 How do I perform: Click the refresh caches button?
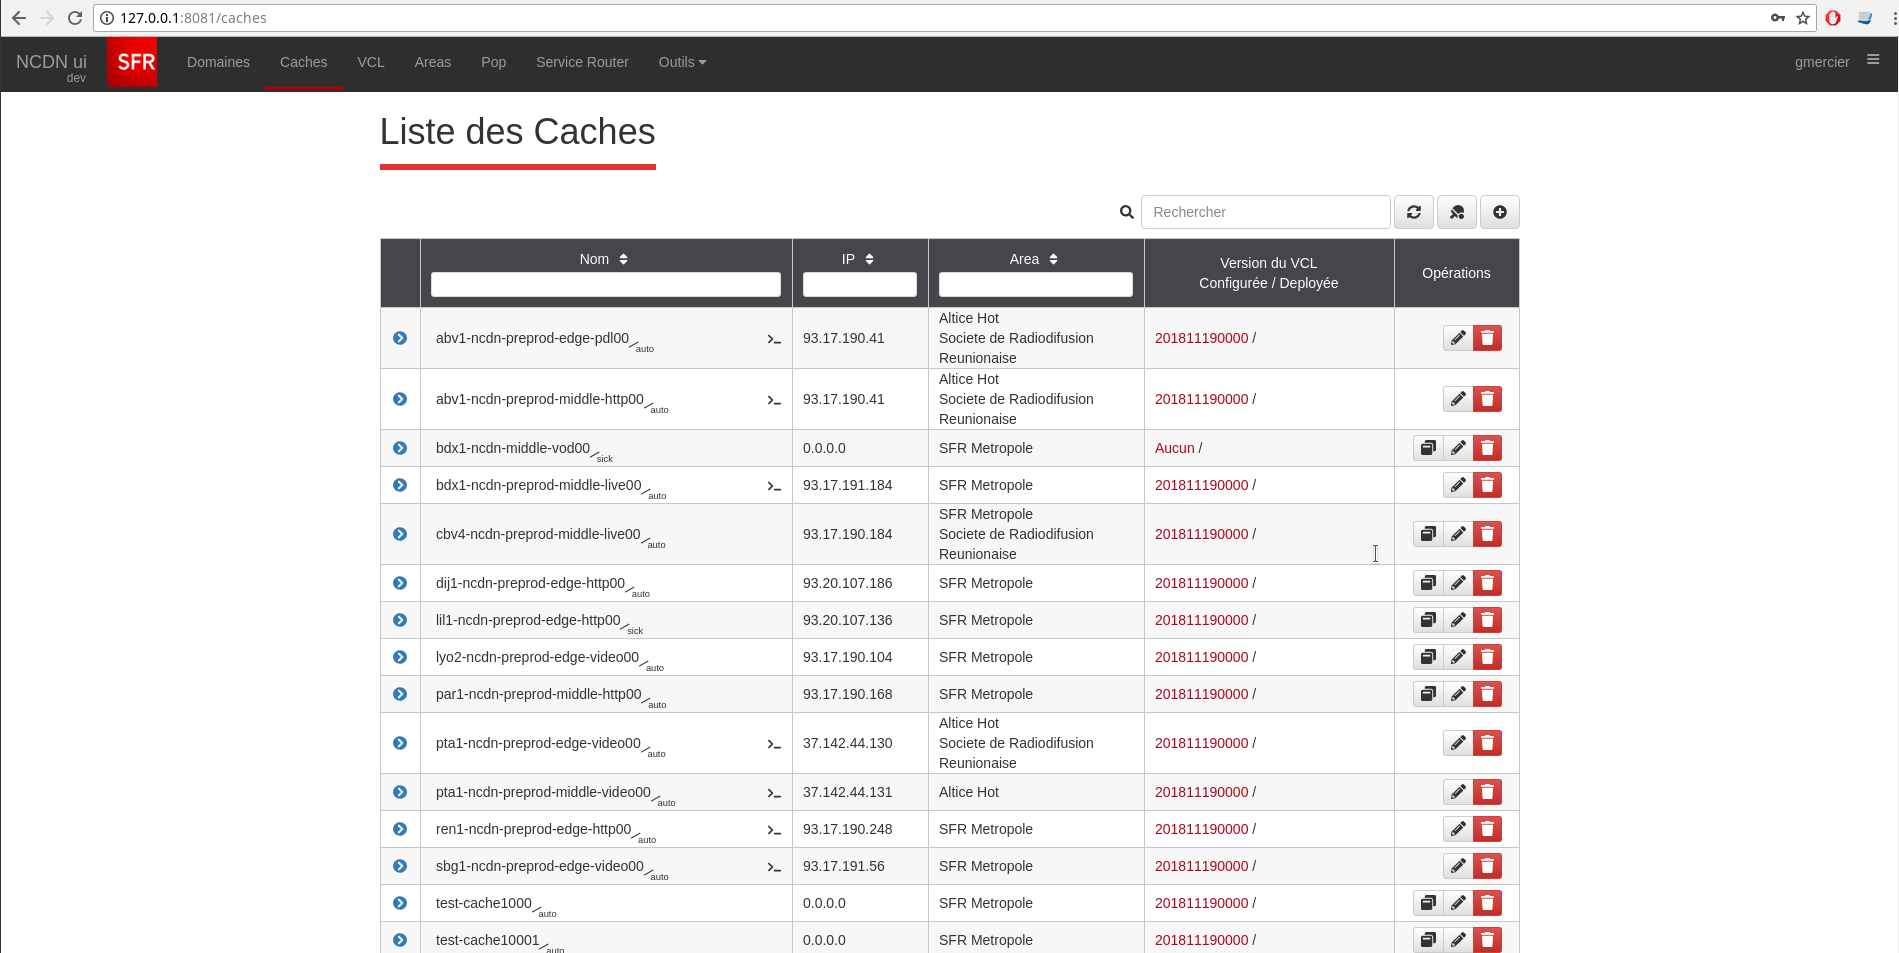pyautogui.click(x=1413, y=212)
